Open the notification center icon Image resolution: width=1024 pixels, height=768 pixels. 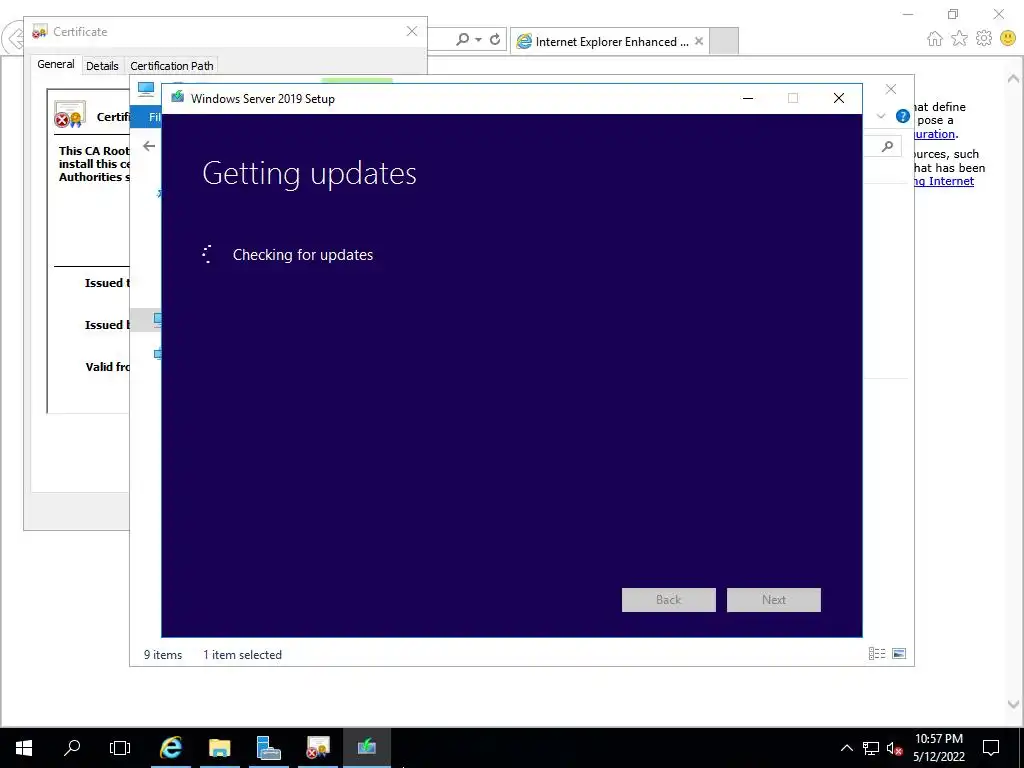[991, 748]
